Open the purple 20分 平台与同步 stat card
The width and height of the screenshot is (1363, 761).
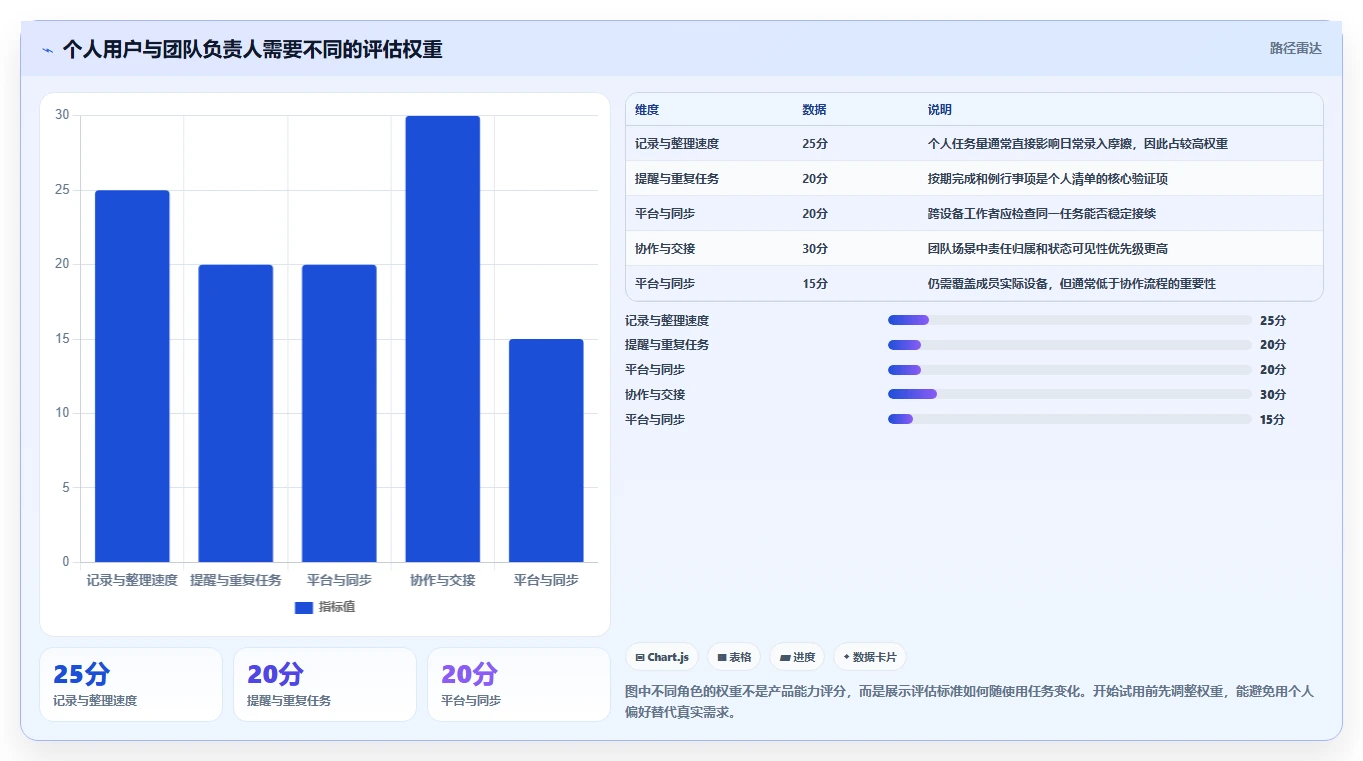click(x=519, y=684)
